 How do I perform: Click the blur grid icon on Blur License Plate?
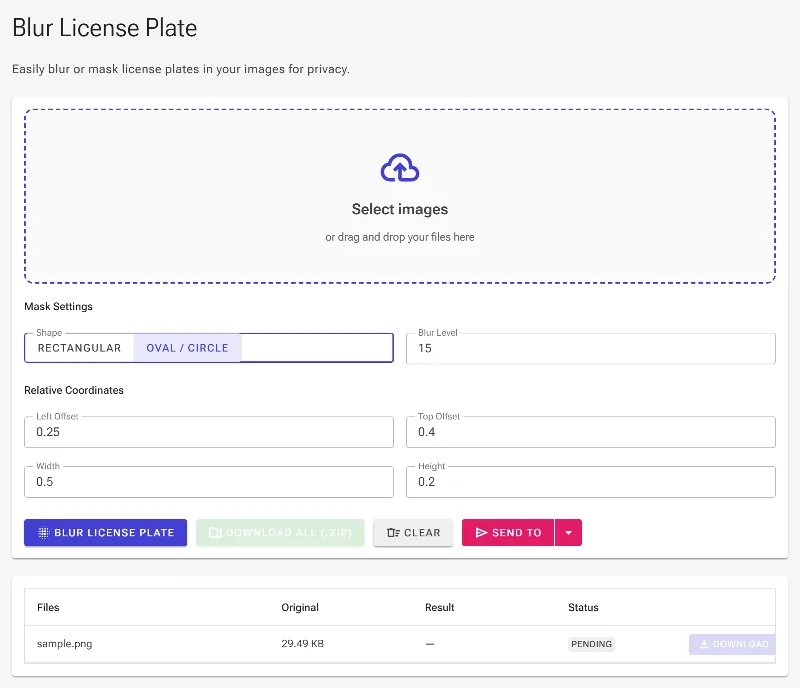(x=44, y=533)
